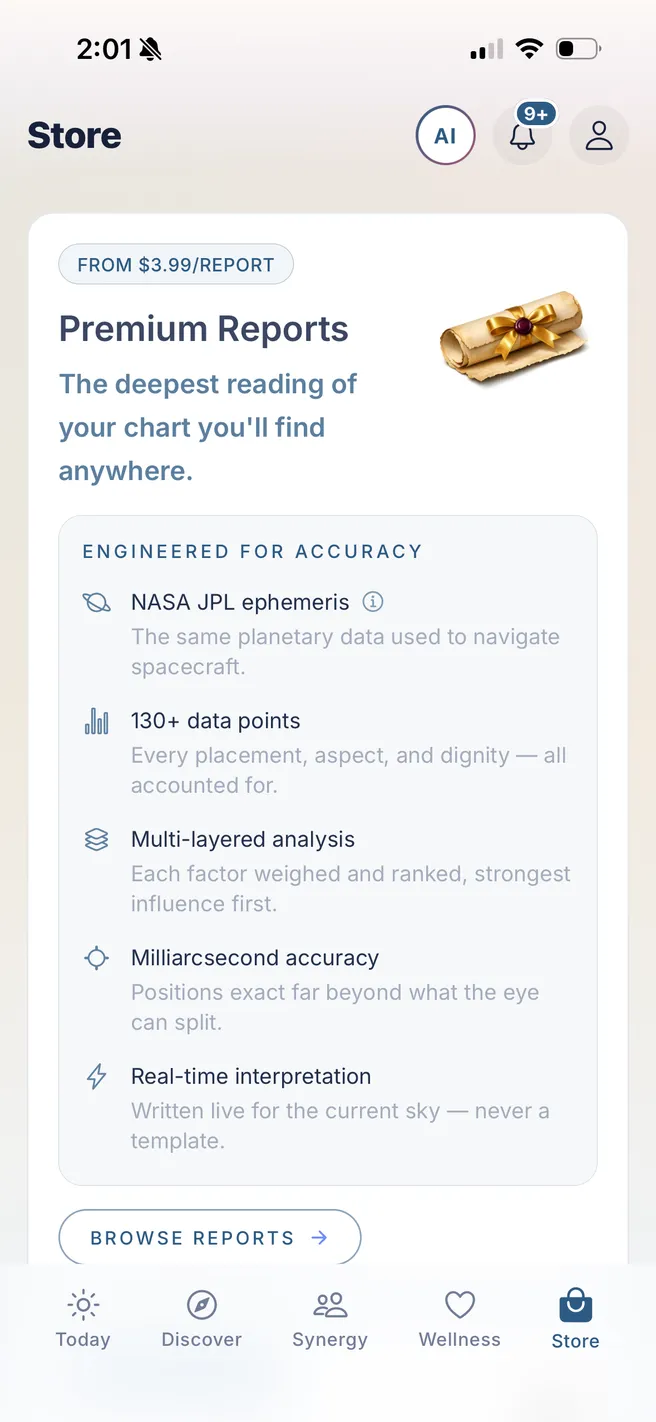Go to the Wellness tab
This screenshot has height=1422, width=656.
460,1319
